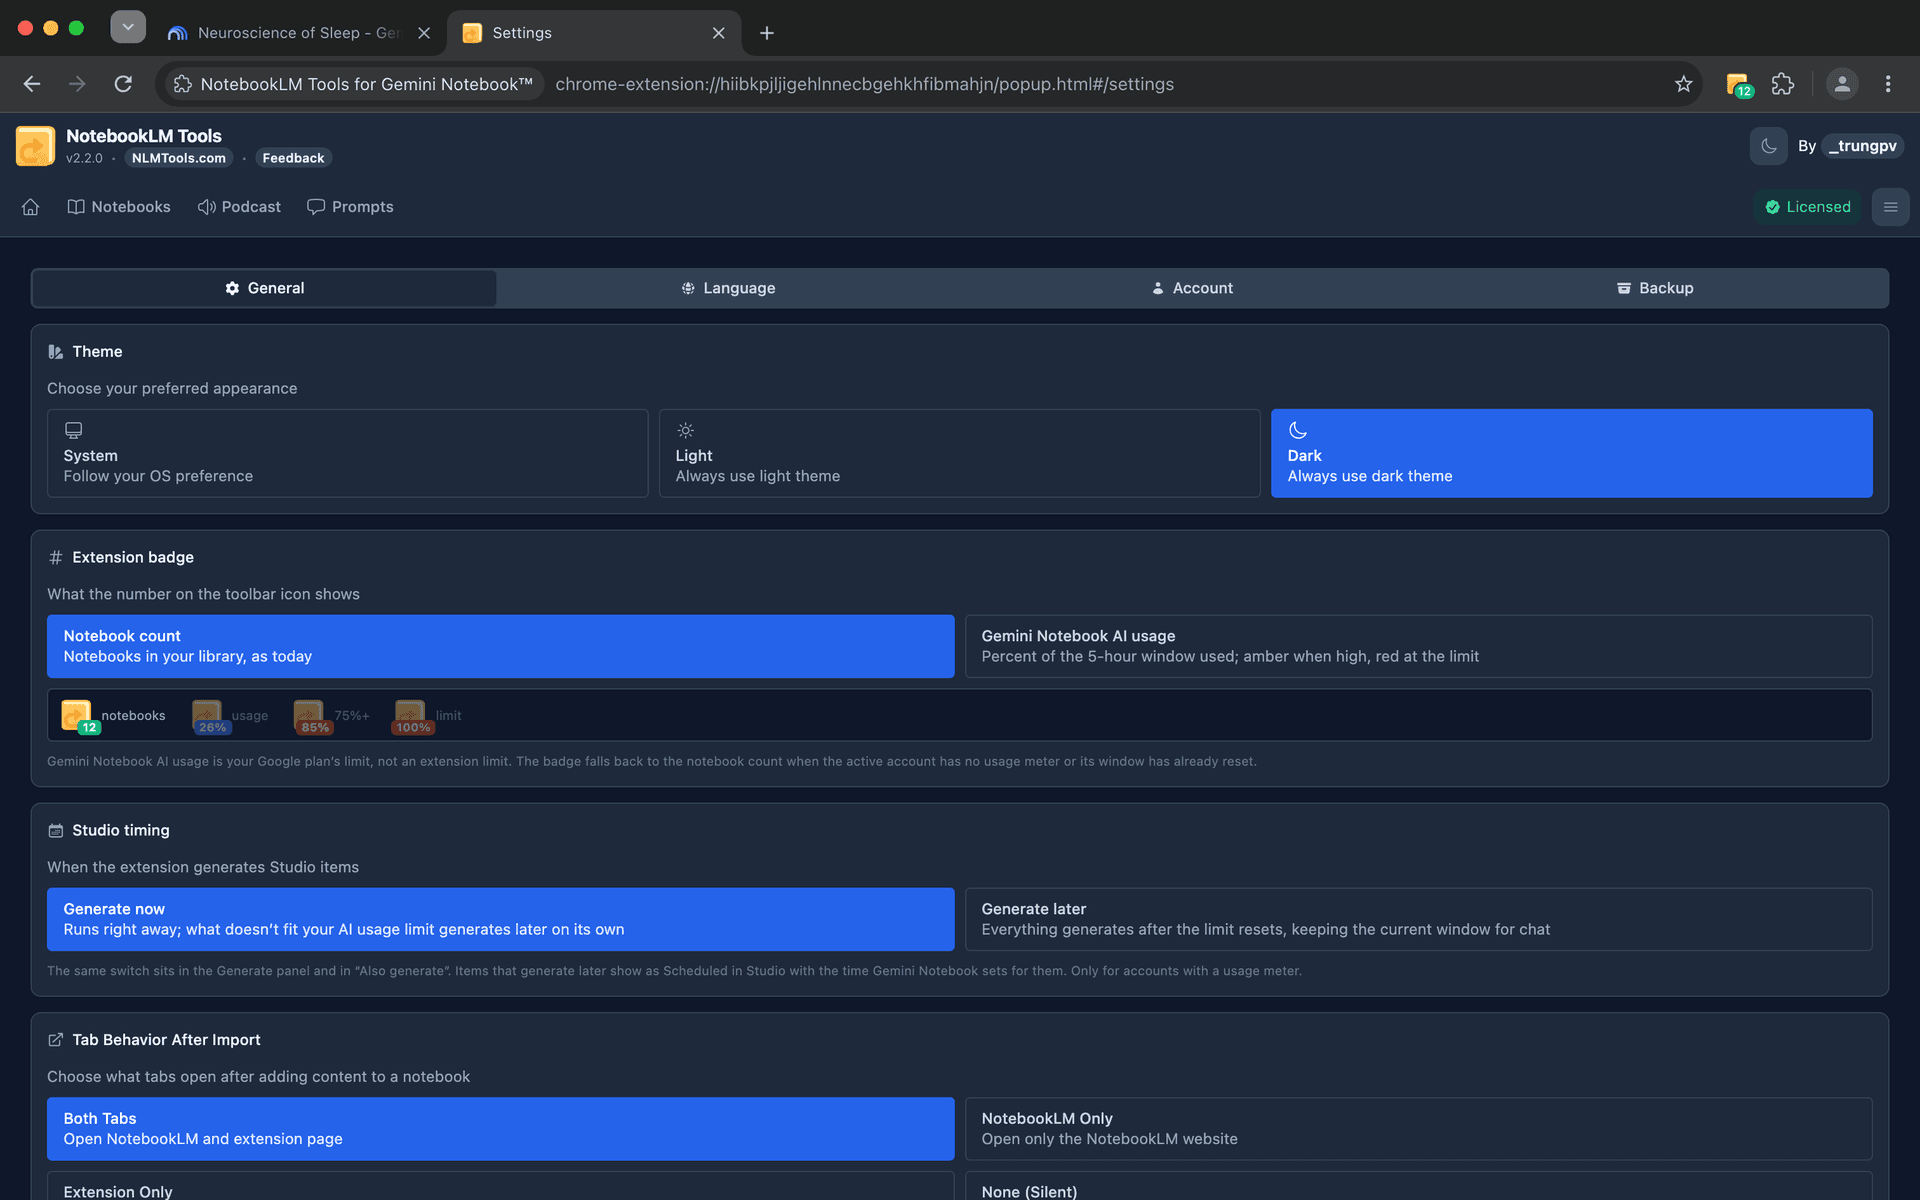This screenshot has width=1920, height=1200.
Task: Click the Feedback link
Action: 293,158
